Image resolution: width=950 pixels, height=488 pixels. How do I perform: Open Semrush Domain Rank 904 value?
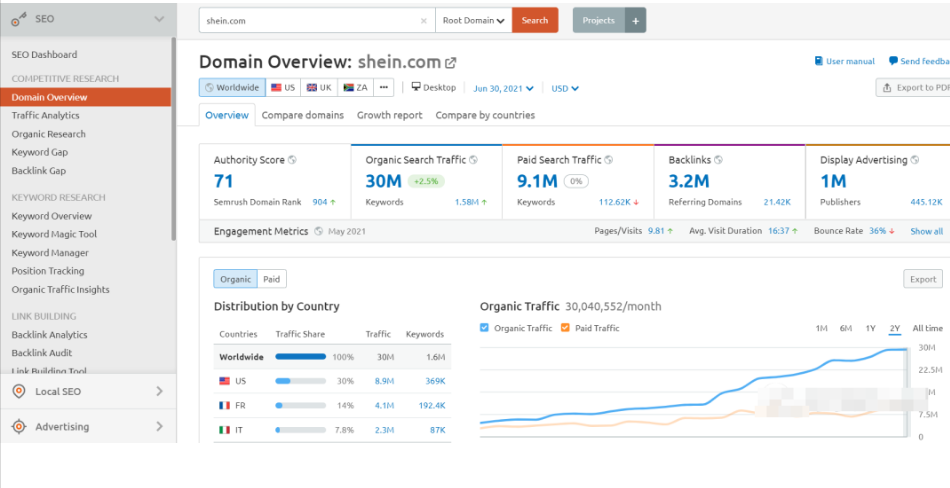320,202
